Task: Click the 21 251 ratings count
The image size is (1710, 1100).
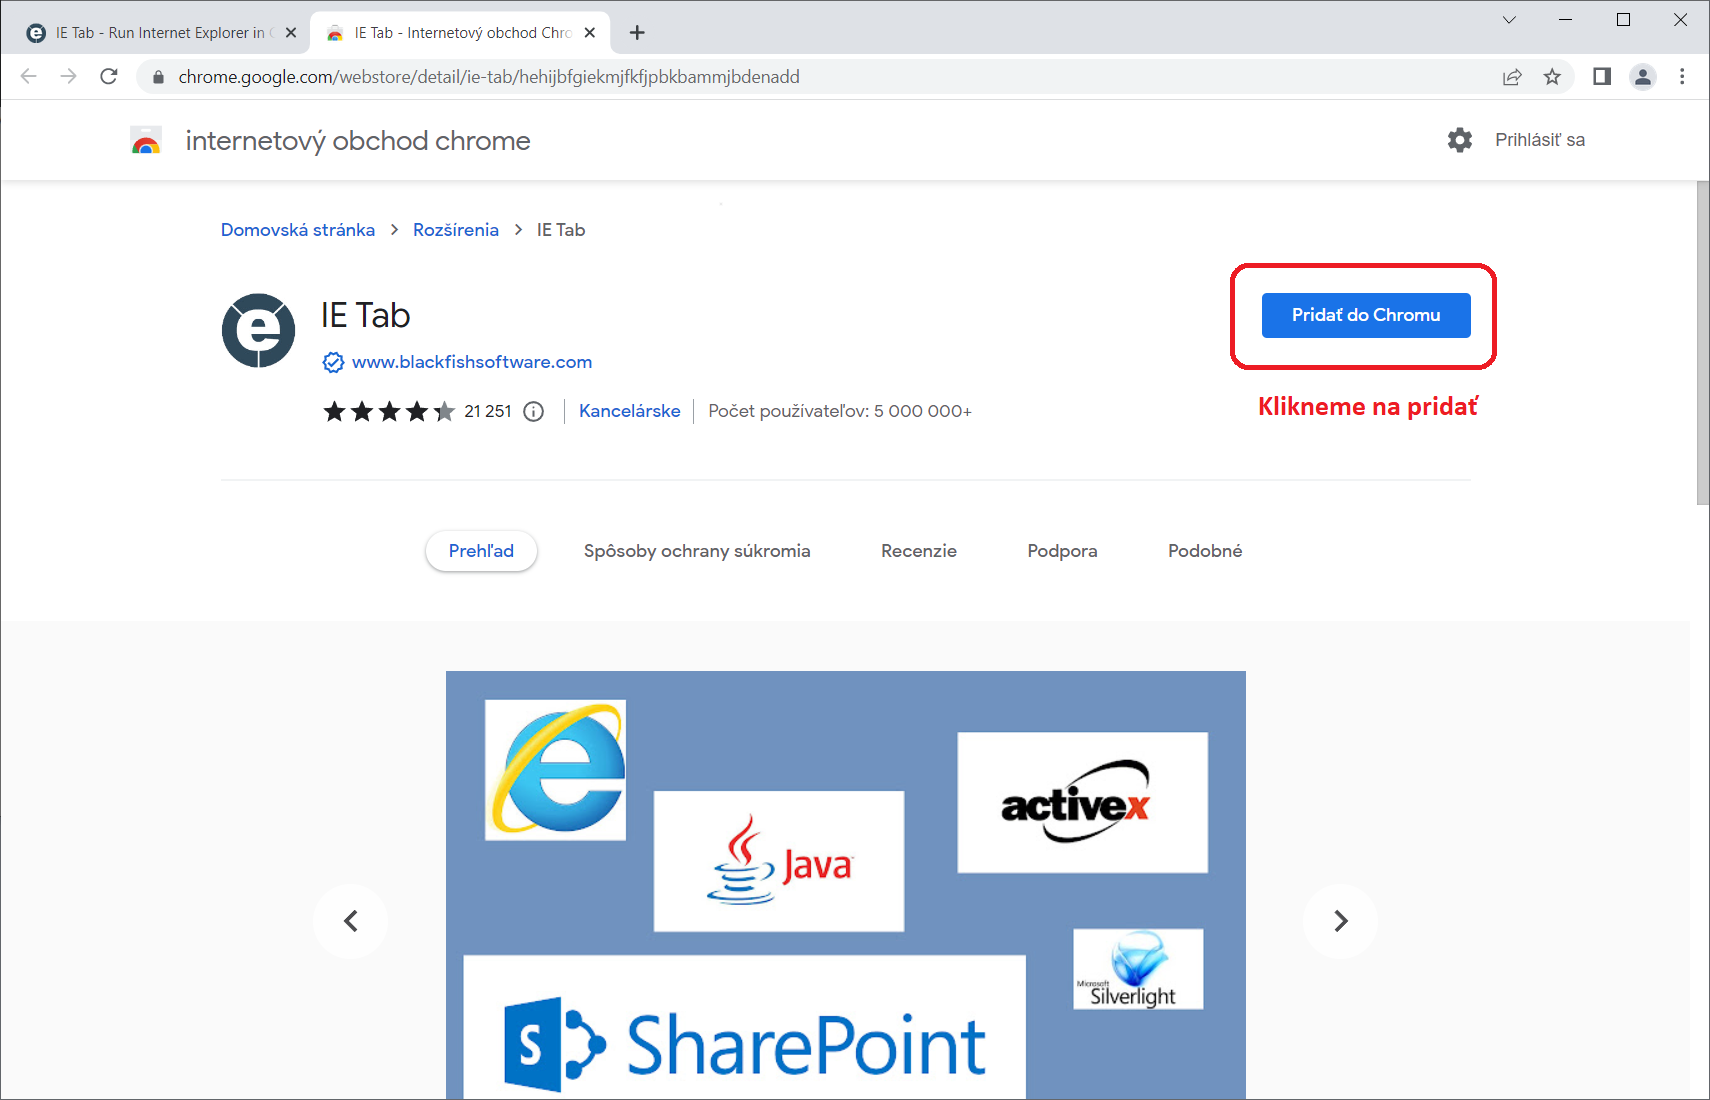Action: pyautogui.click(x=488, y=411)
